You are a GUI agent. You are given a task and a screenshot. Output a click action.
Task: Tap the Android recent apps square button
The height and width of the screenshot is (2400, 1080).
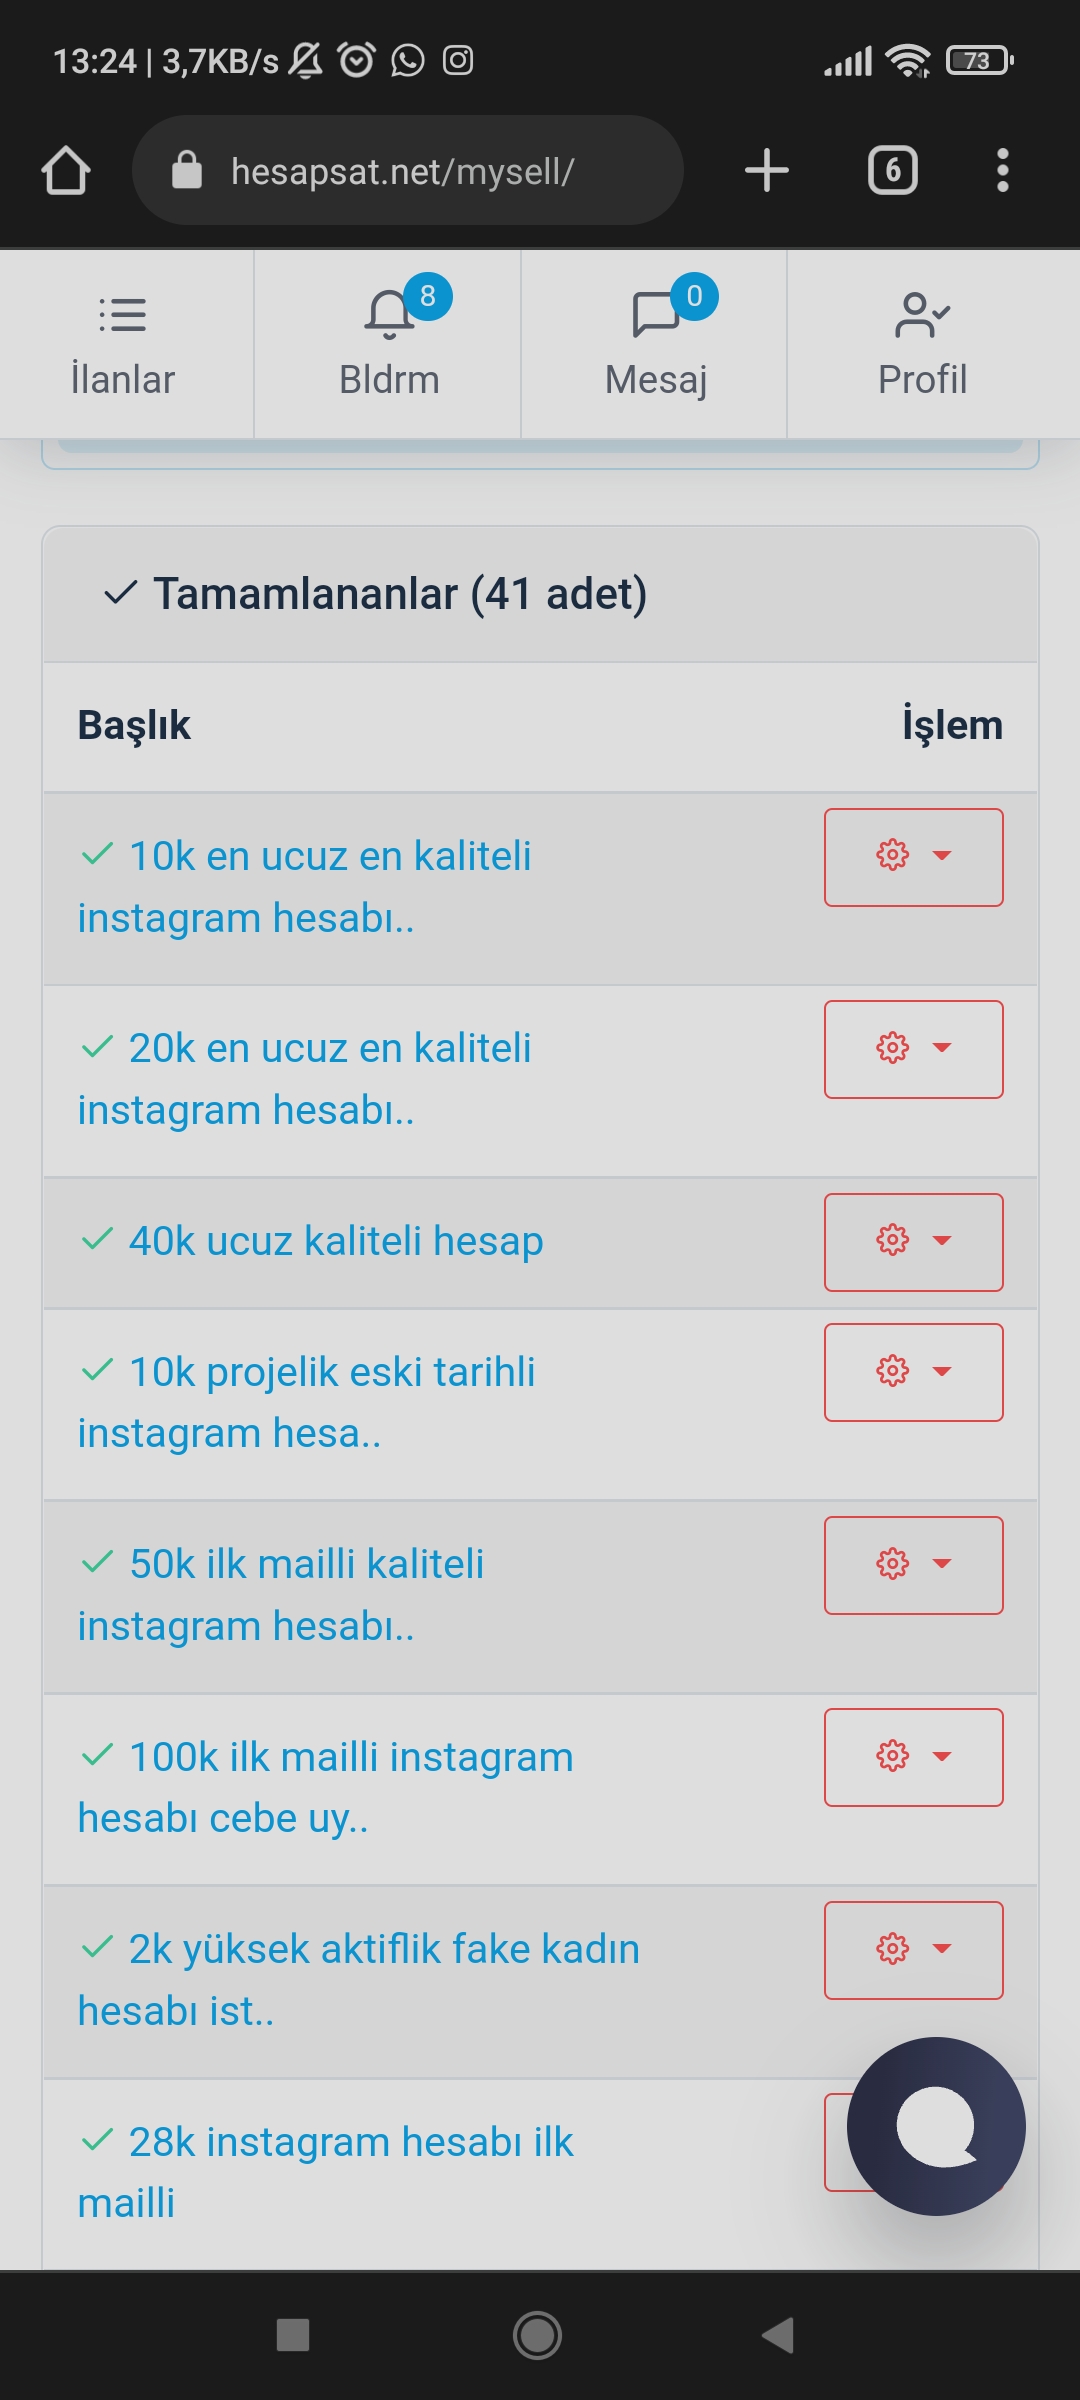tap(292, 2336)
